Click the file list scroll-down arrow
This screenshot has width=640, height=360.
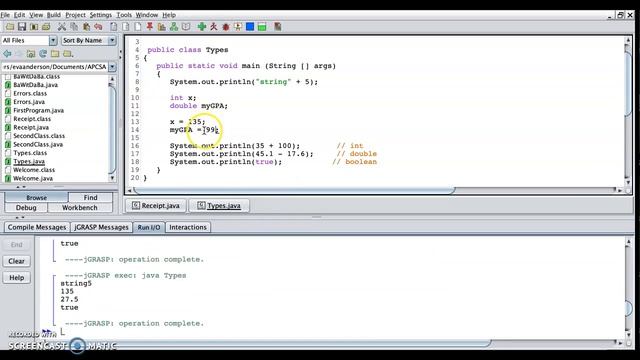click(112, 178)
